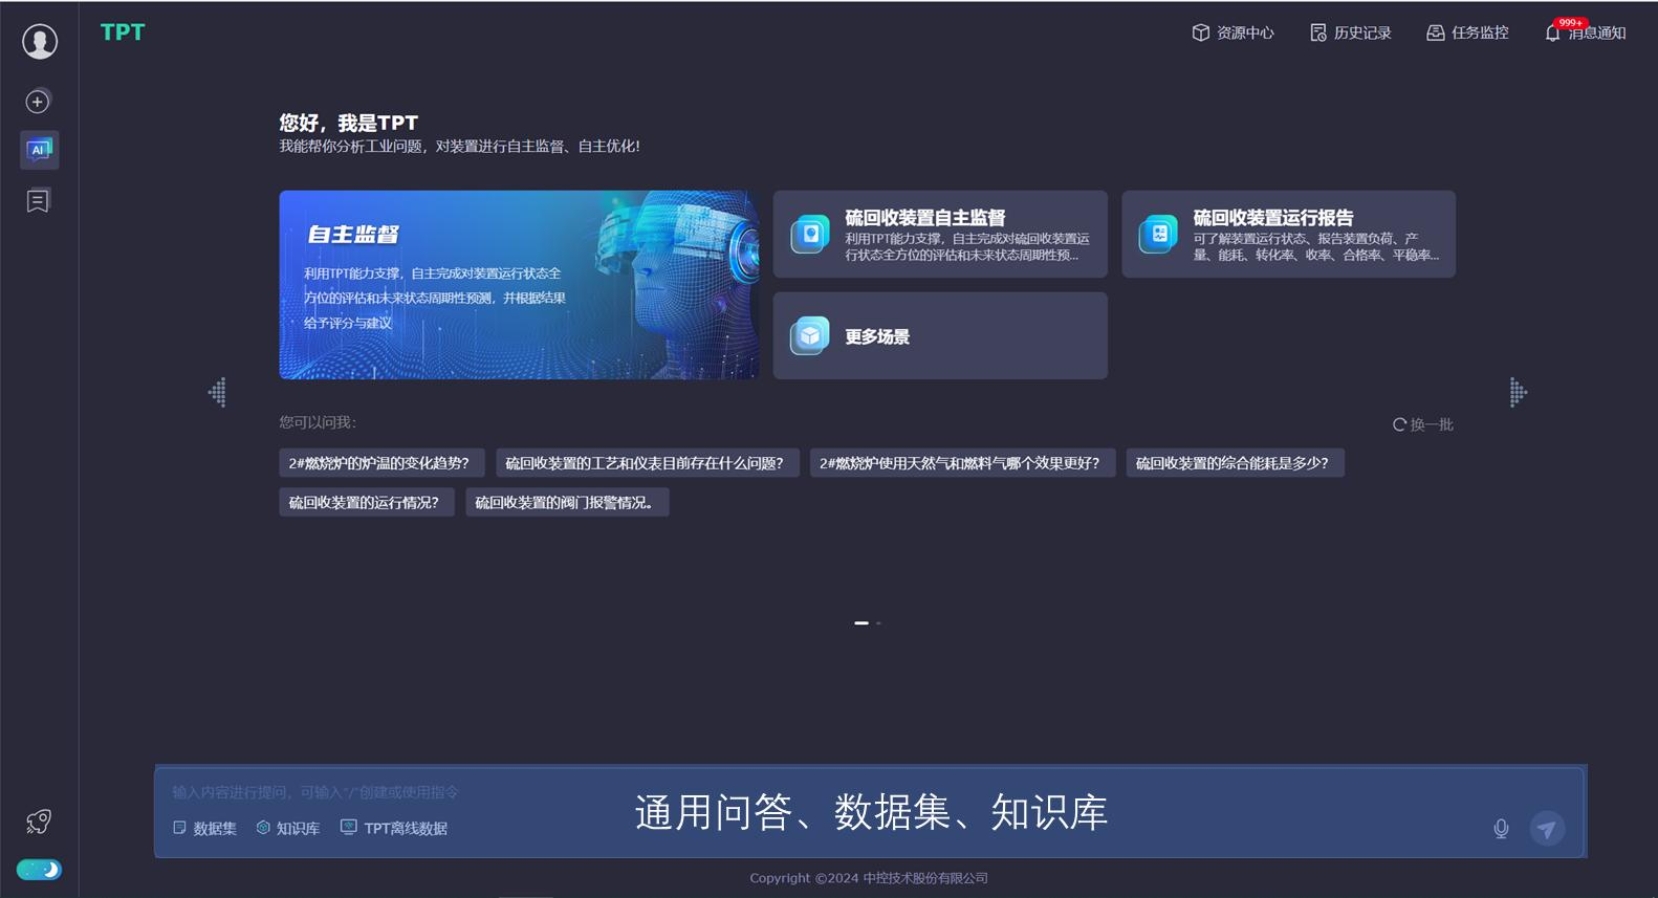Screen dimensions: 1658x898
Task: Click 换一批 to refresh suggestions
Action: [1422, 425]
